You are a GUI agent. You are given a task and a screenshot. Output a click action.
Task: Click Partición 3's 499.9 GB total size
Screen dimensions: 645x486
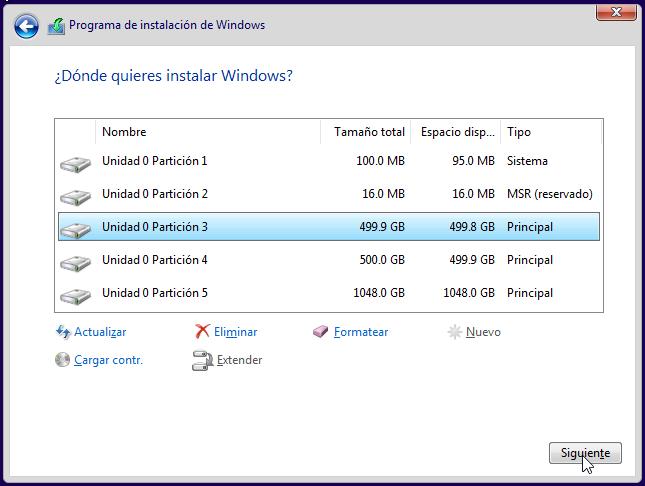point(382,227)
